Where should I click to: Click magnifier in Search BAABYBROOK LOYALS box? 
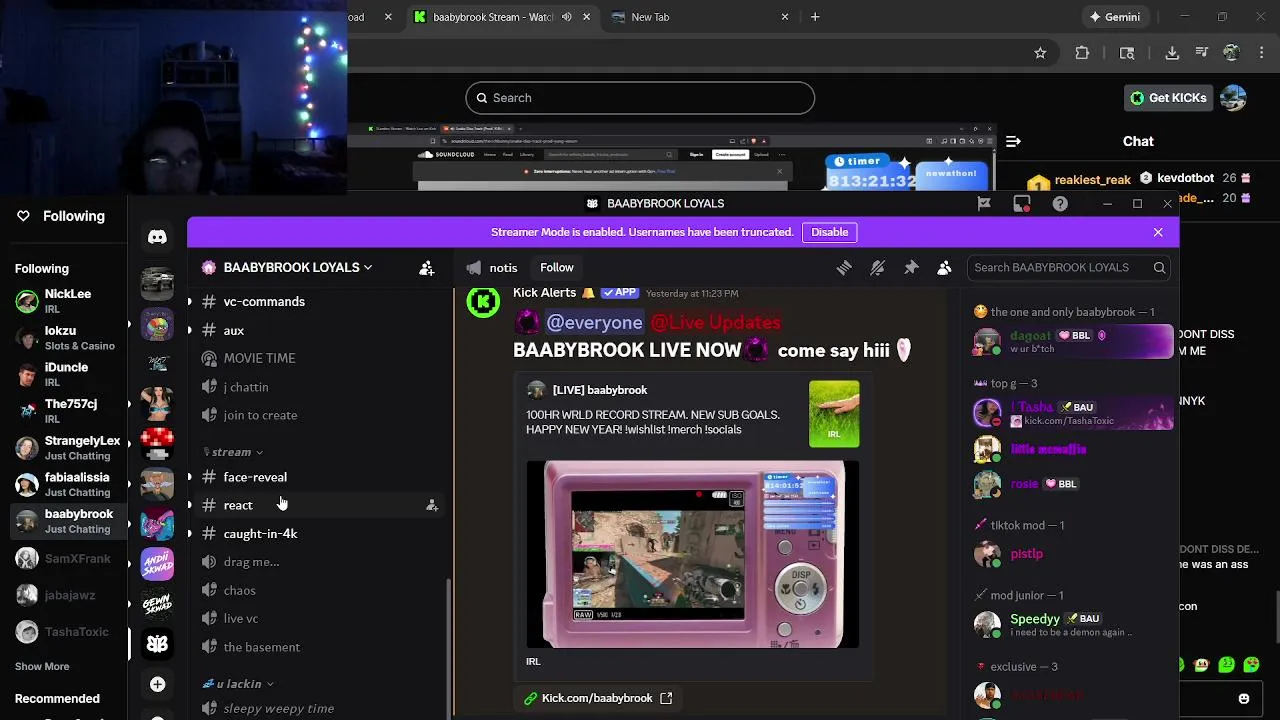point(1160,268)
